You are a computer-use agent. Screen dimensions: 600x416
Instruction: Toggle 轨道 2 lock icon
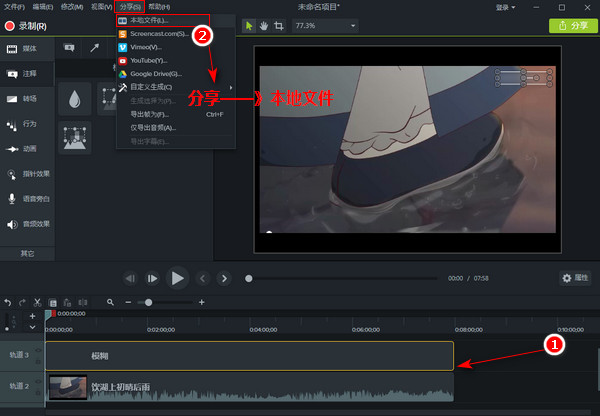coord(38,393)
